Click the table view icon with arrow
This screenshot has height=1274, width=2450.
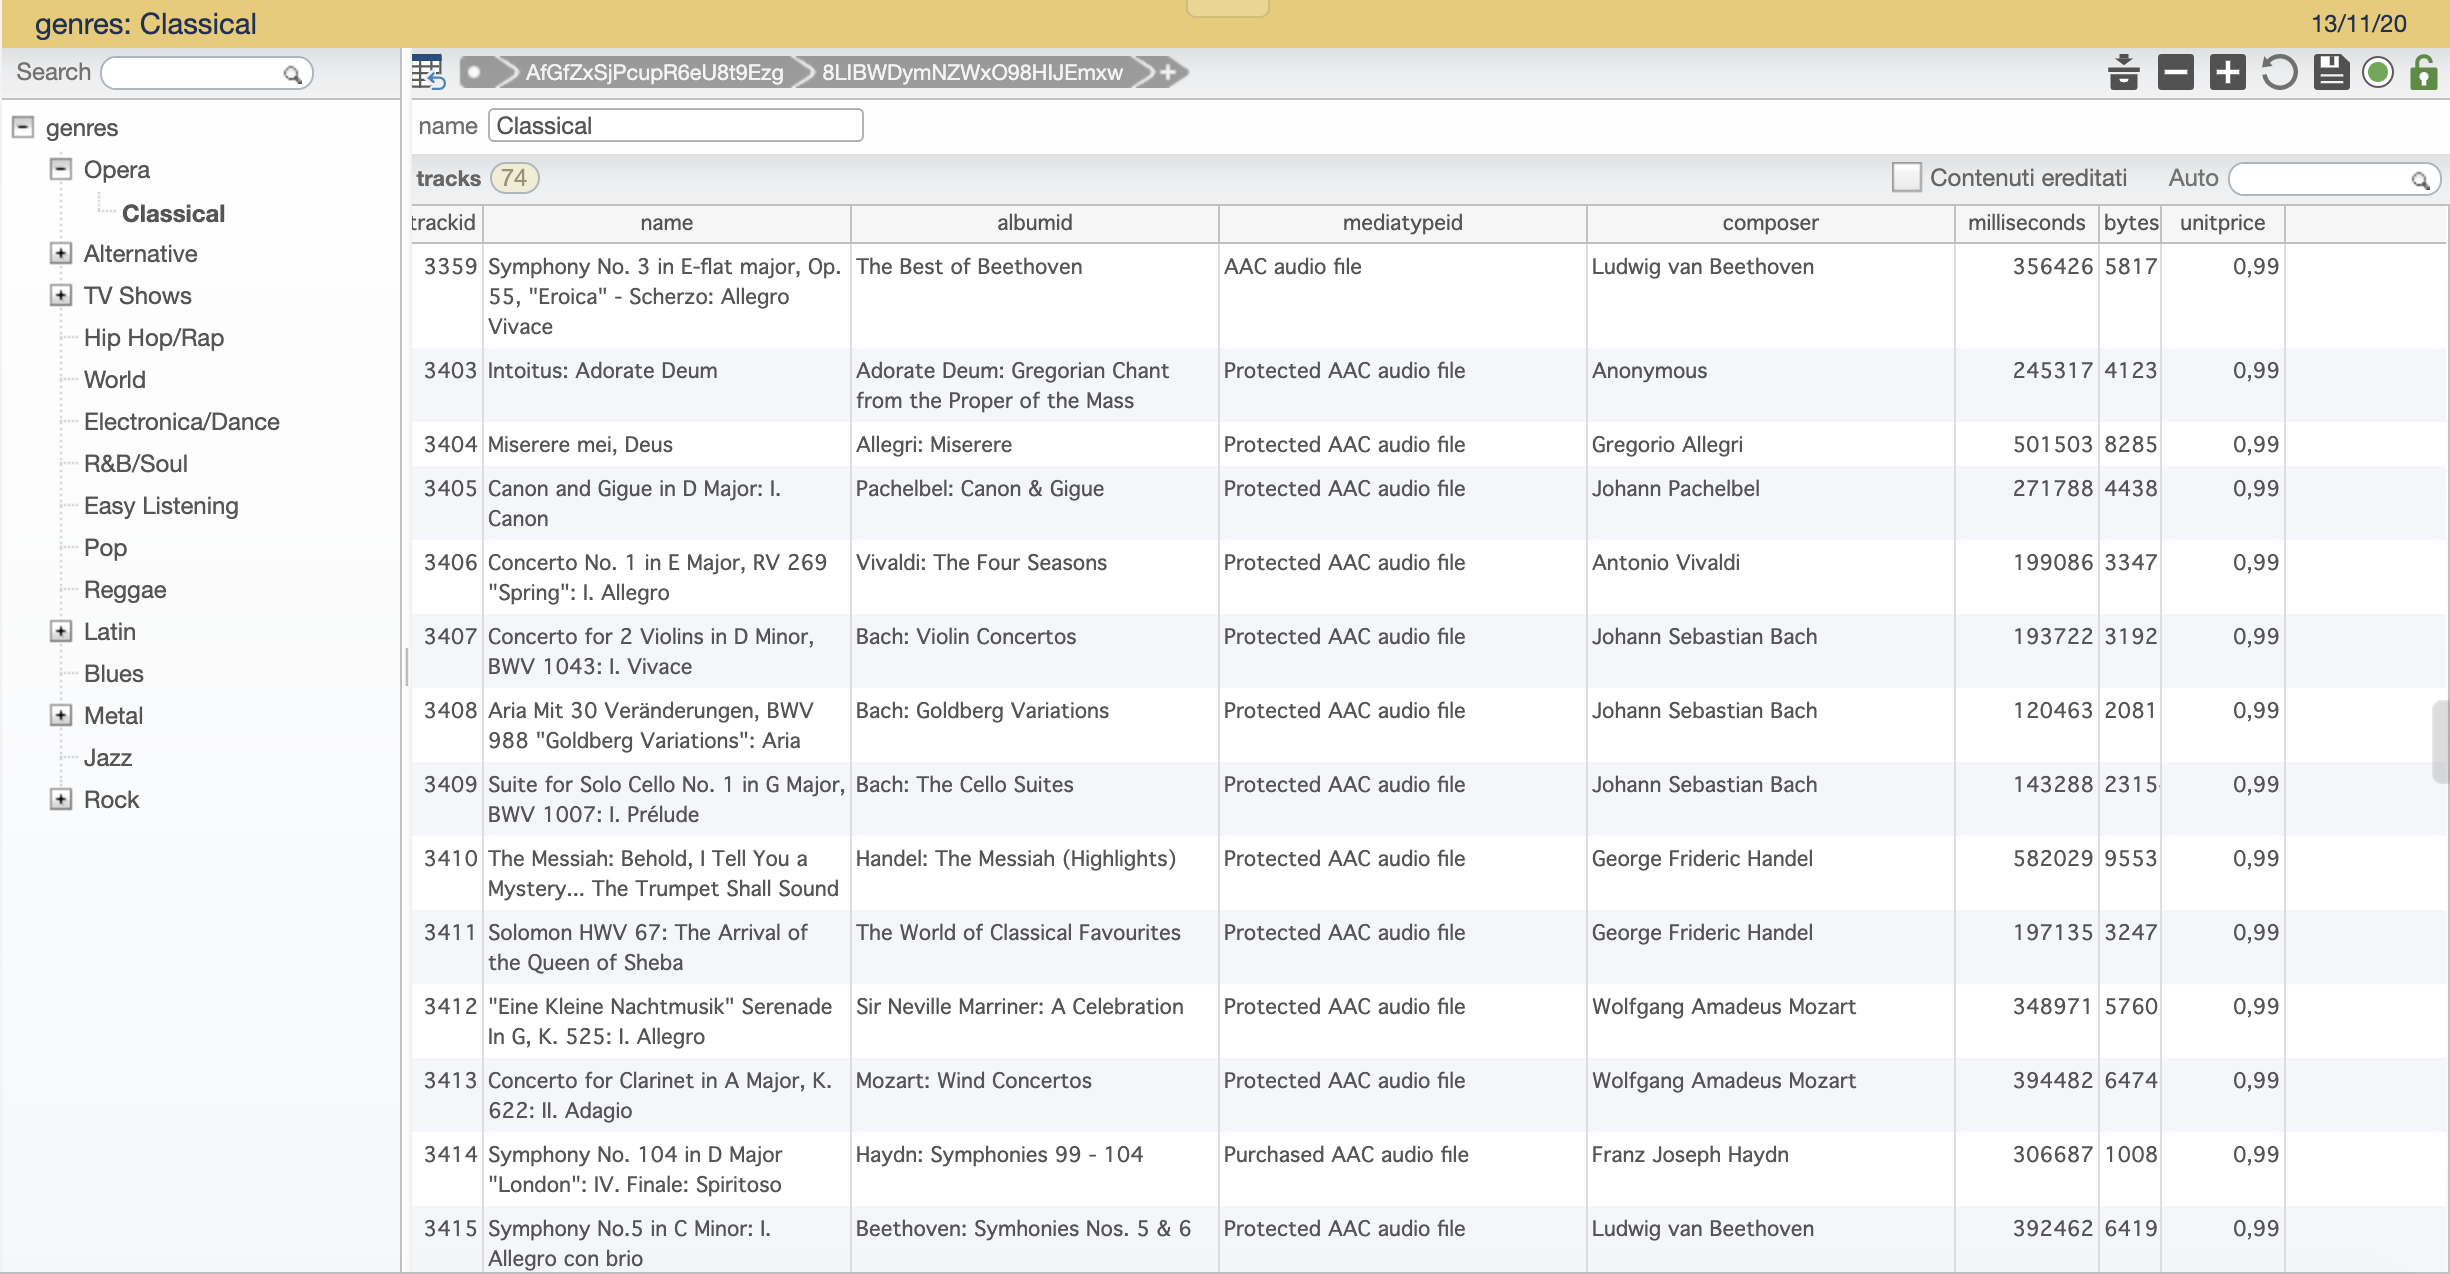tap(428, 72)
